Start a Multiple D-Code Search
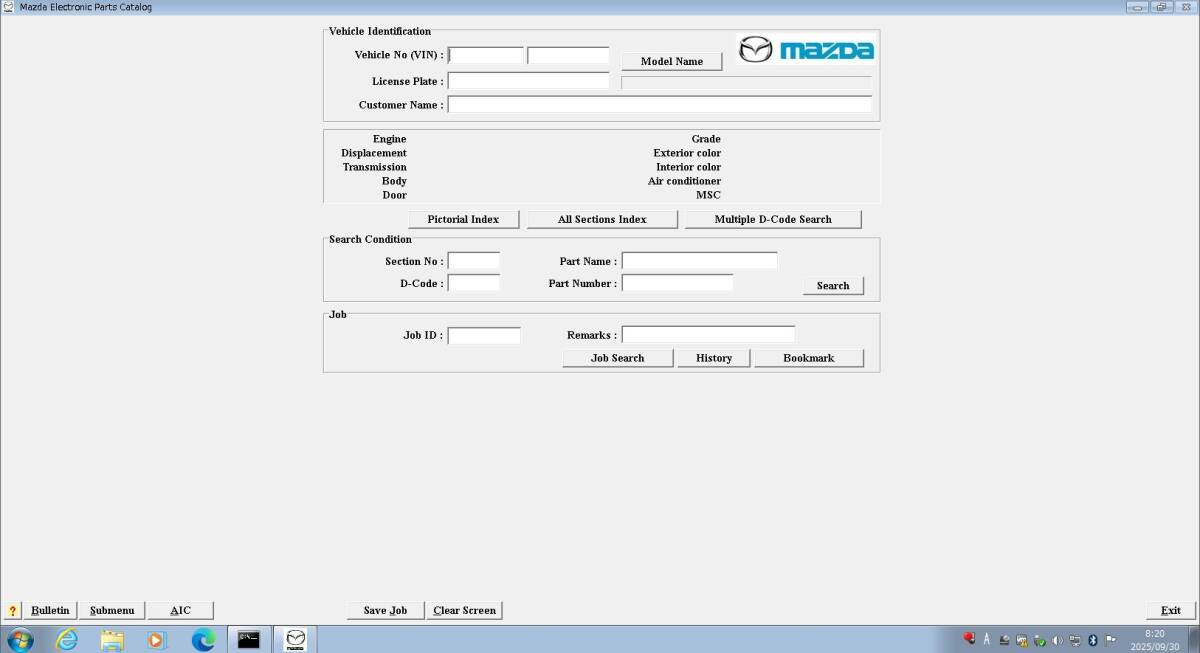The image size is (1200, 653). 772,219
